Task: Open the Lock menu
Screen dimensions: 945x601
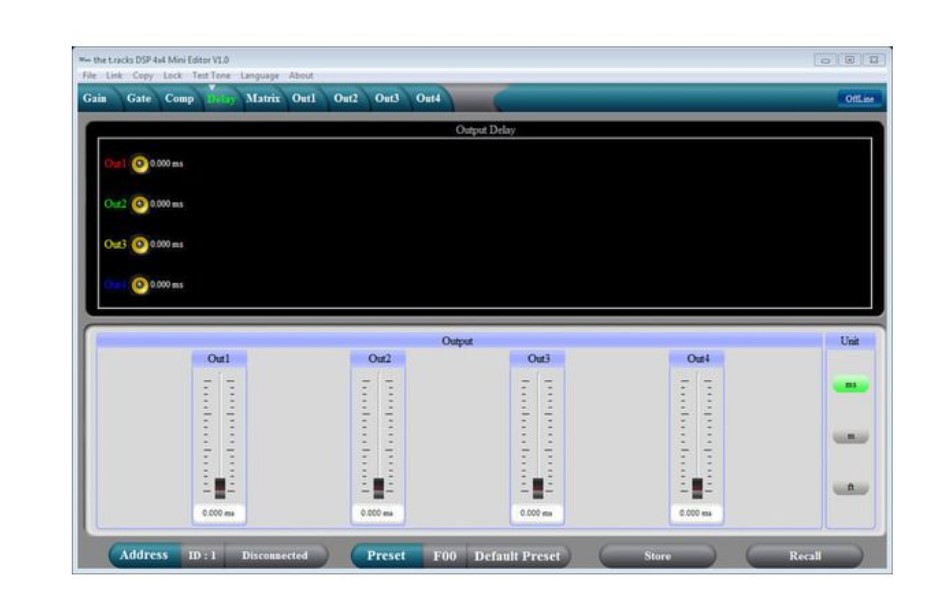Action: (x=172, y=75)
